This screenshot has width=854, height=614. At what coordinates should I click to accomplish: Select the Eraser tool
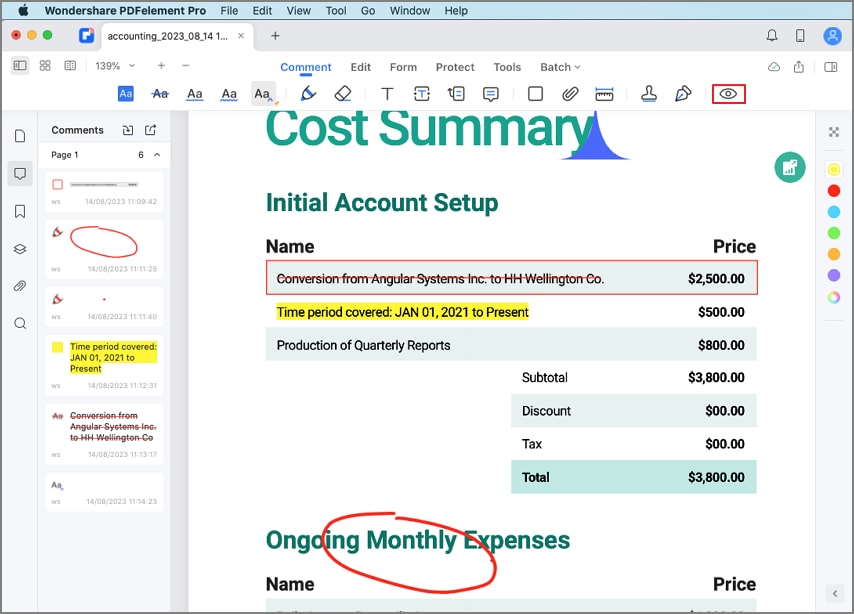pyautogui.click(x=343, y=94)
